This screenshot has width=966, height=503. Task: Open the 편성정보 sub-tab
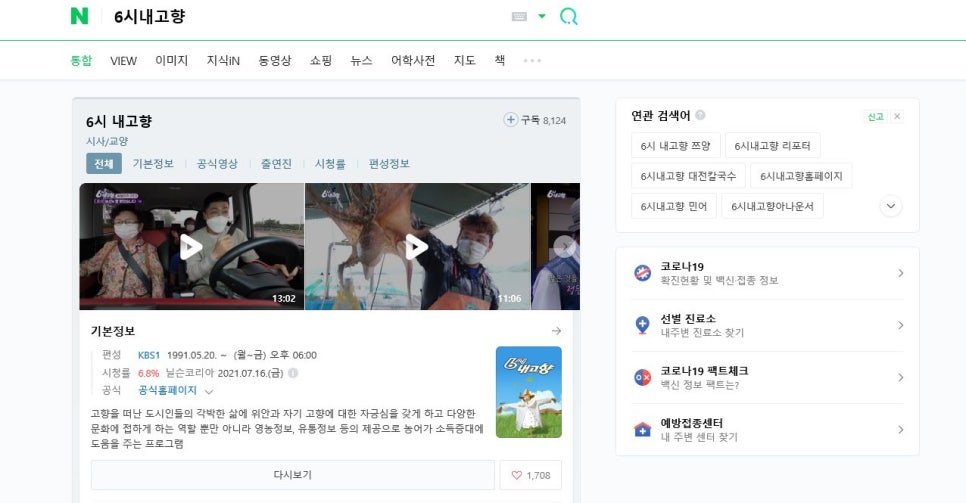[389, 163]
